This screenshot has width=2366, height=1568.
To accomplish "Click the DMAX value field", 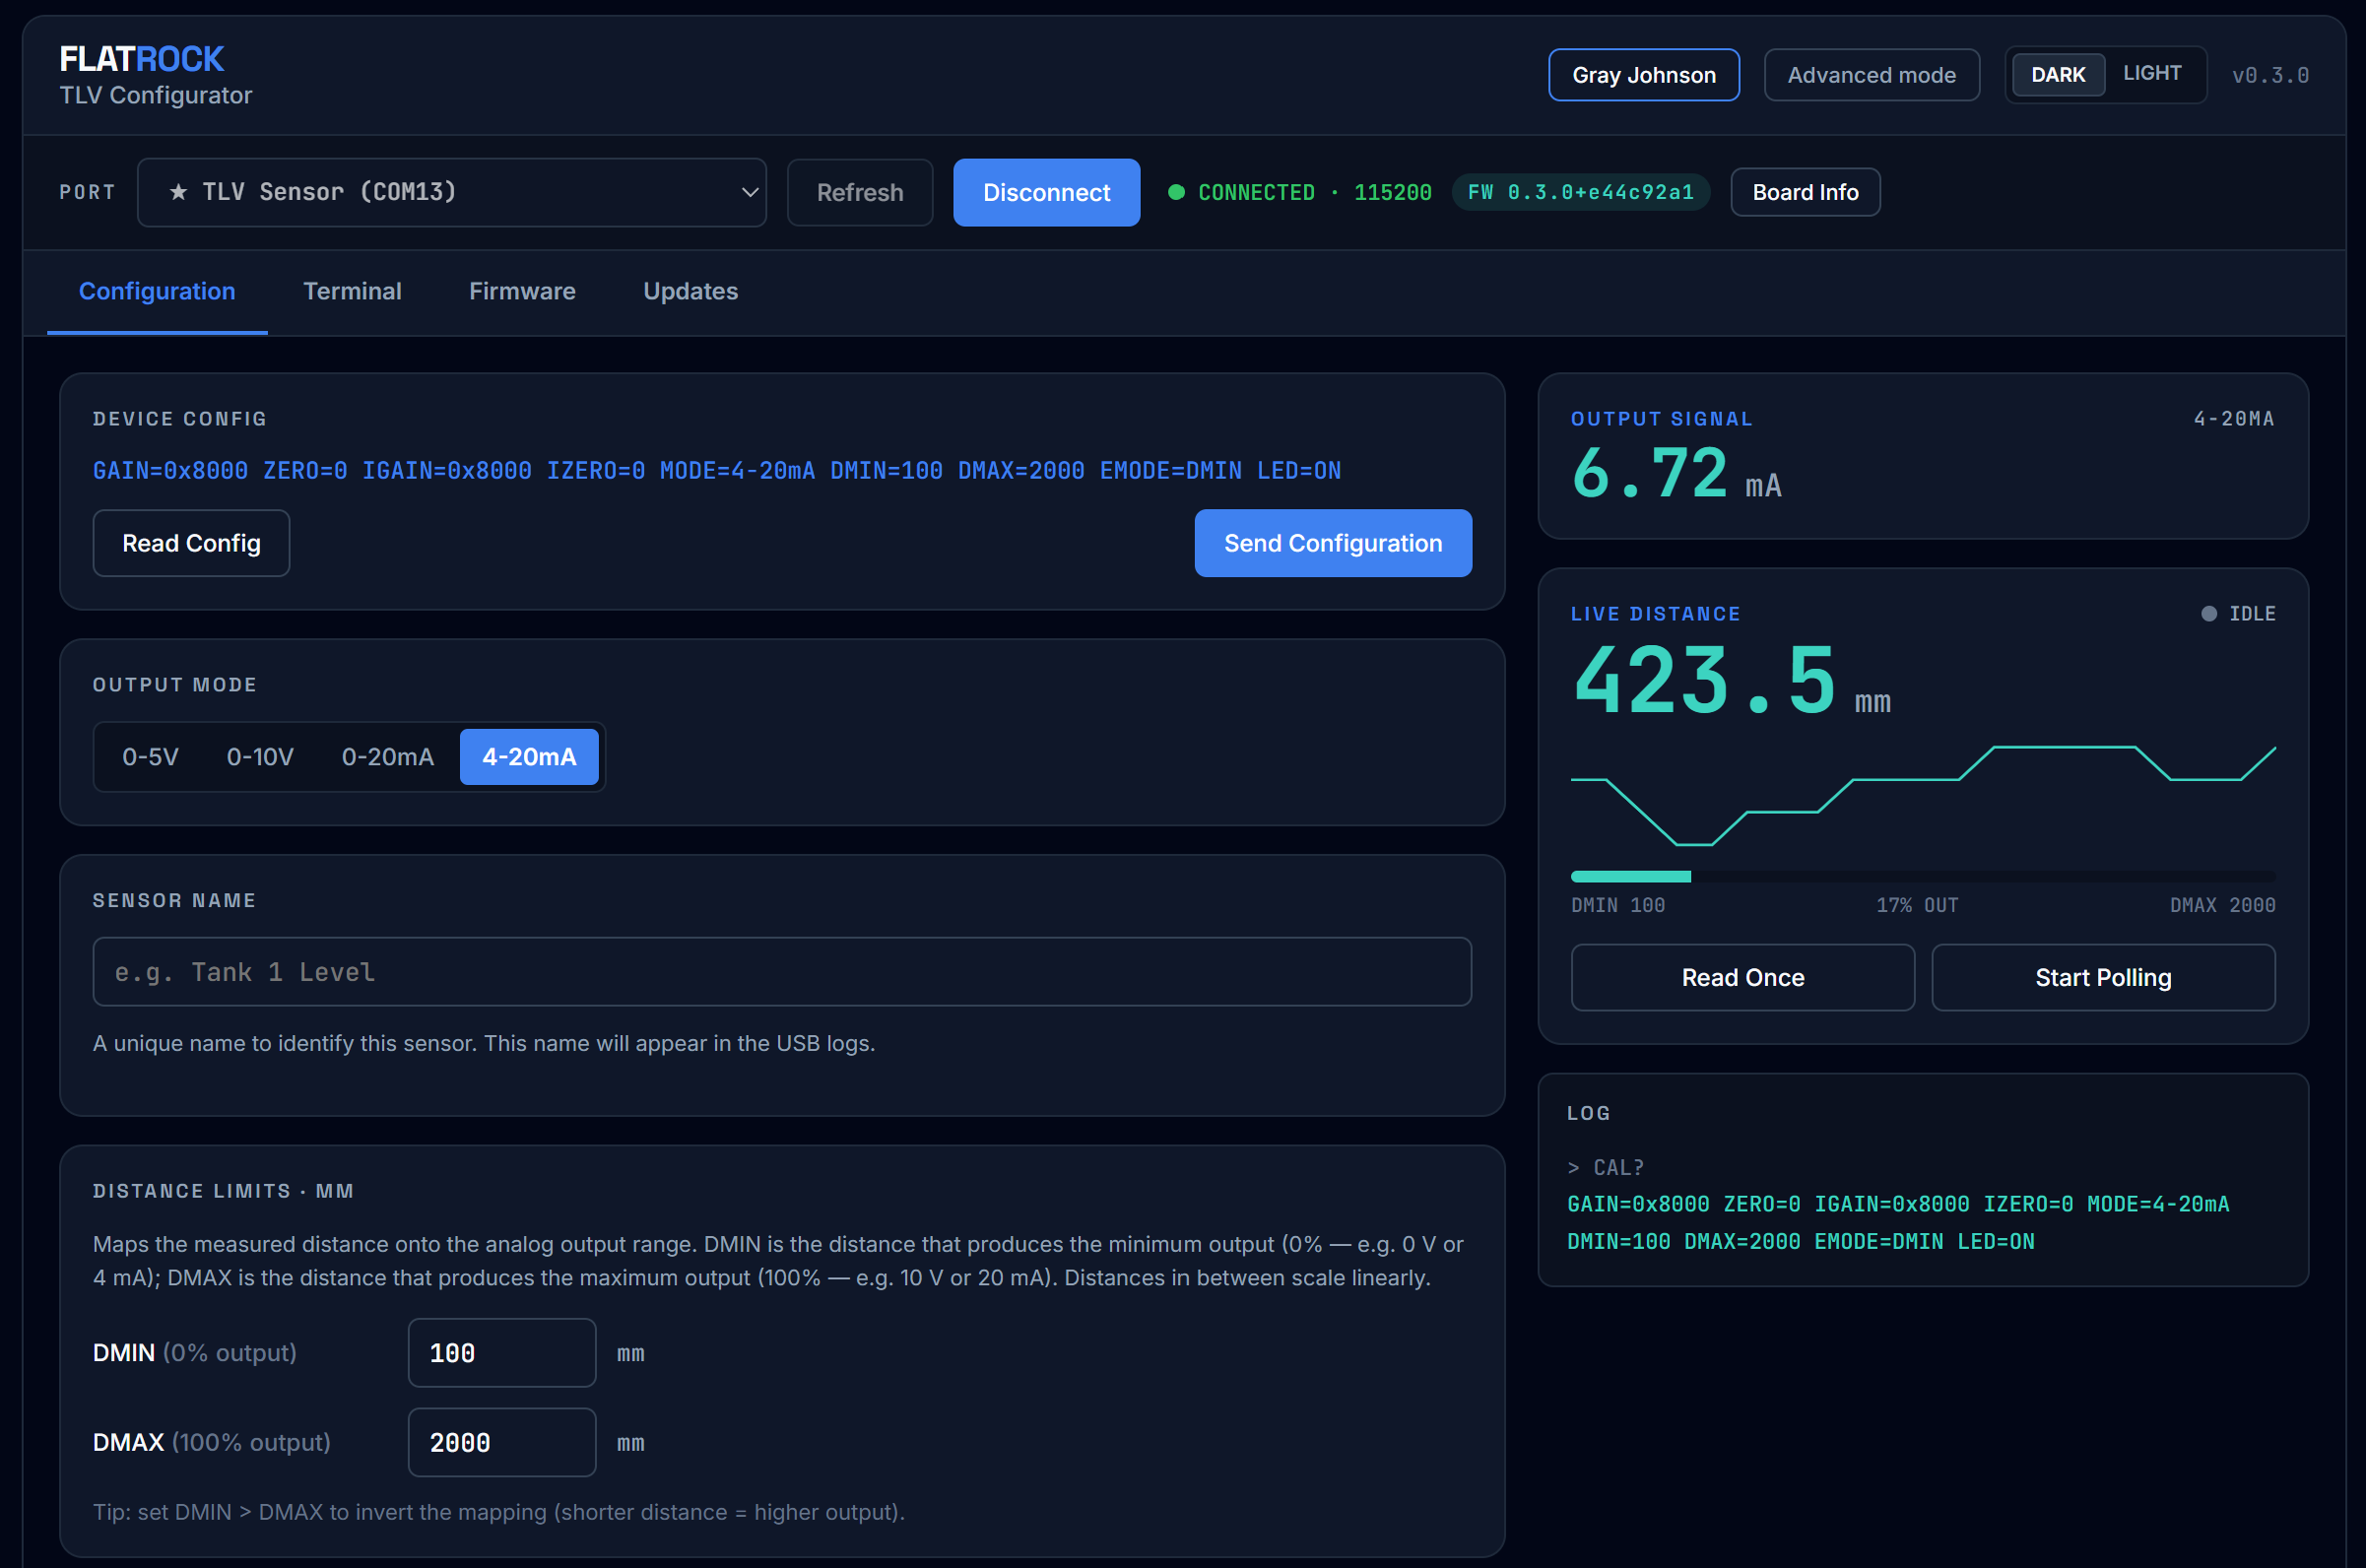I will point(502,1442).
